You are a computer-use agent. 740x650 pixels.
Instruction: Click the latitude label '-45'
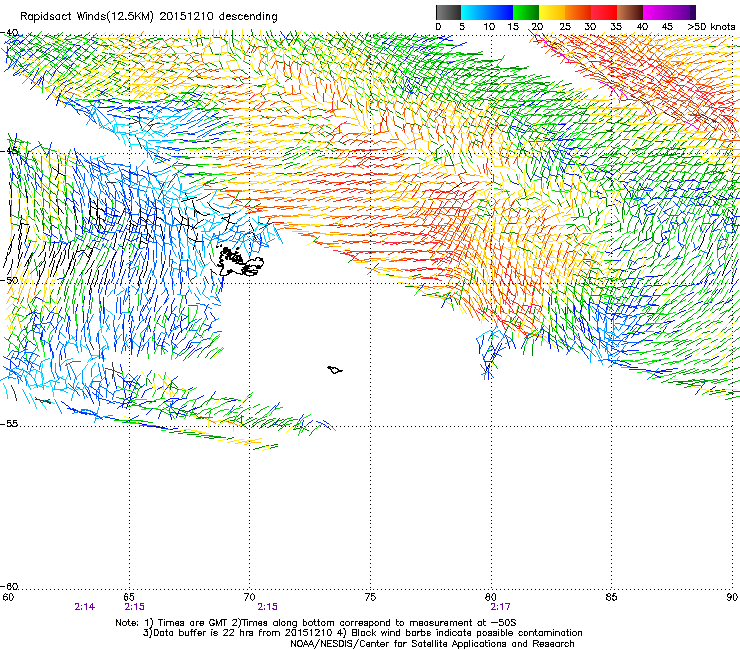click(x=8, y=151)
